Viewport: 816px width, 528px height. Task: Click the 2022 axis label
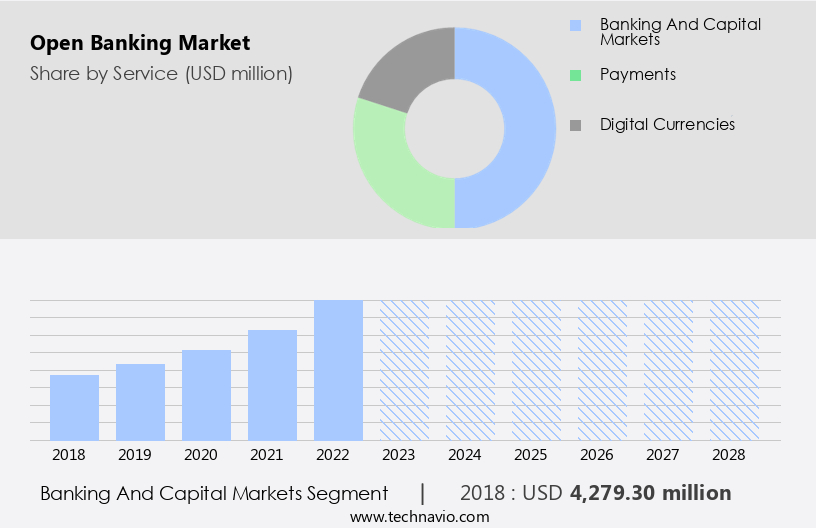click(333, 455)
